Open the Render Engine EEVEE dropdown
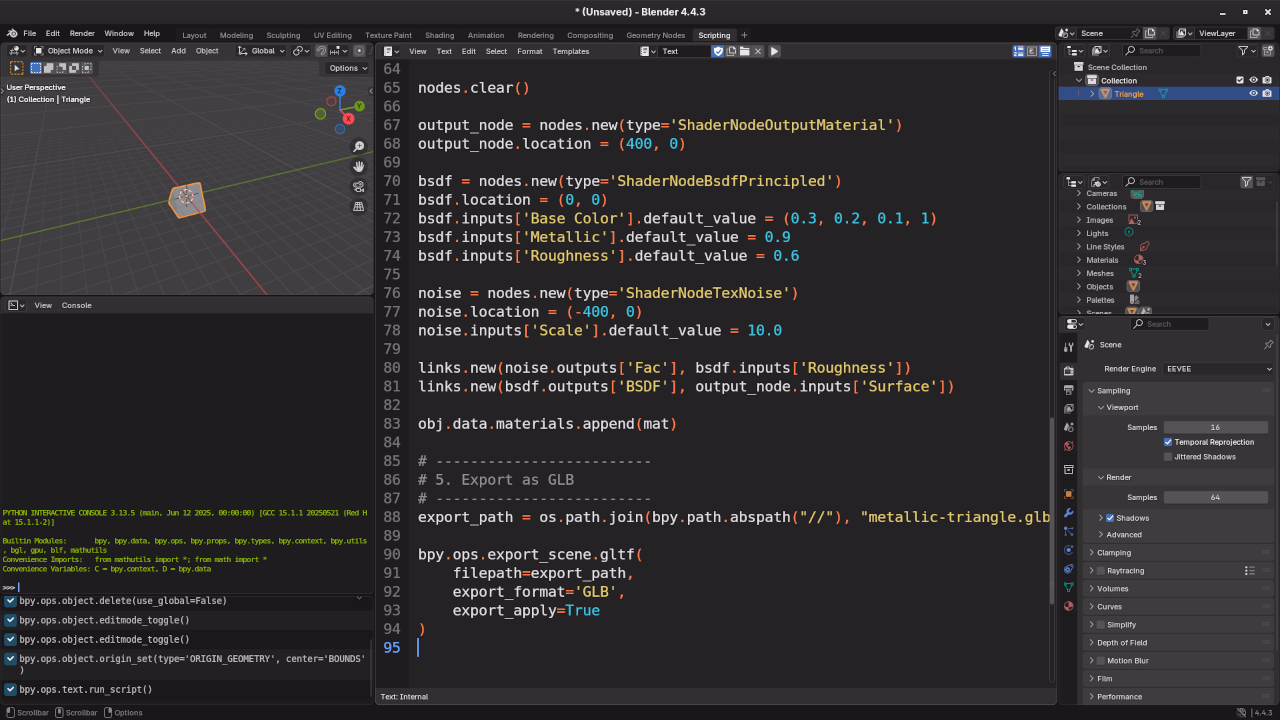Screen dimensions: 1280x720 coord(1219,369)
